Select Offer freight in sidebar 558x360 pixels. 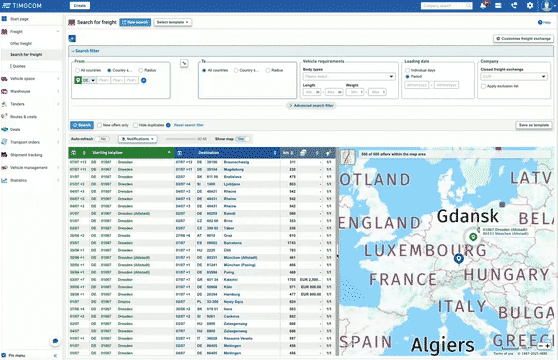pos(21,43)
